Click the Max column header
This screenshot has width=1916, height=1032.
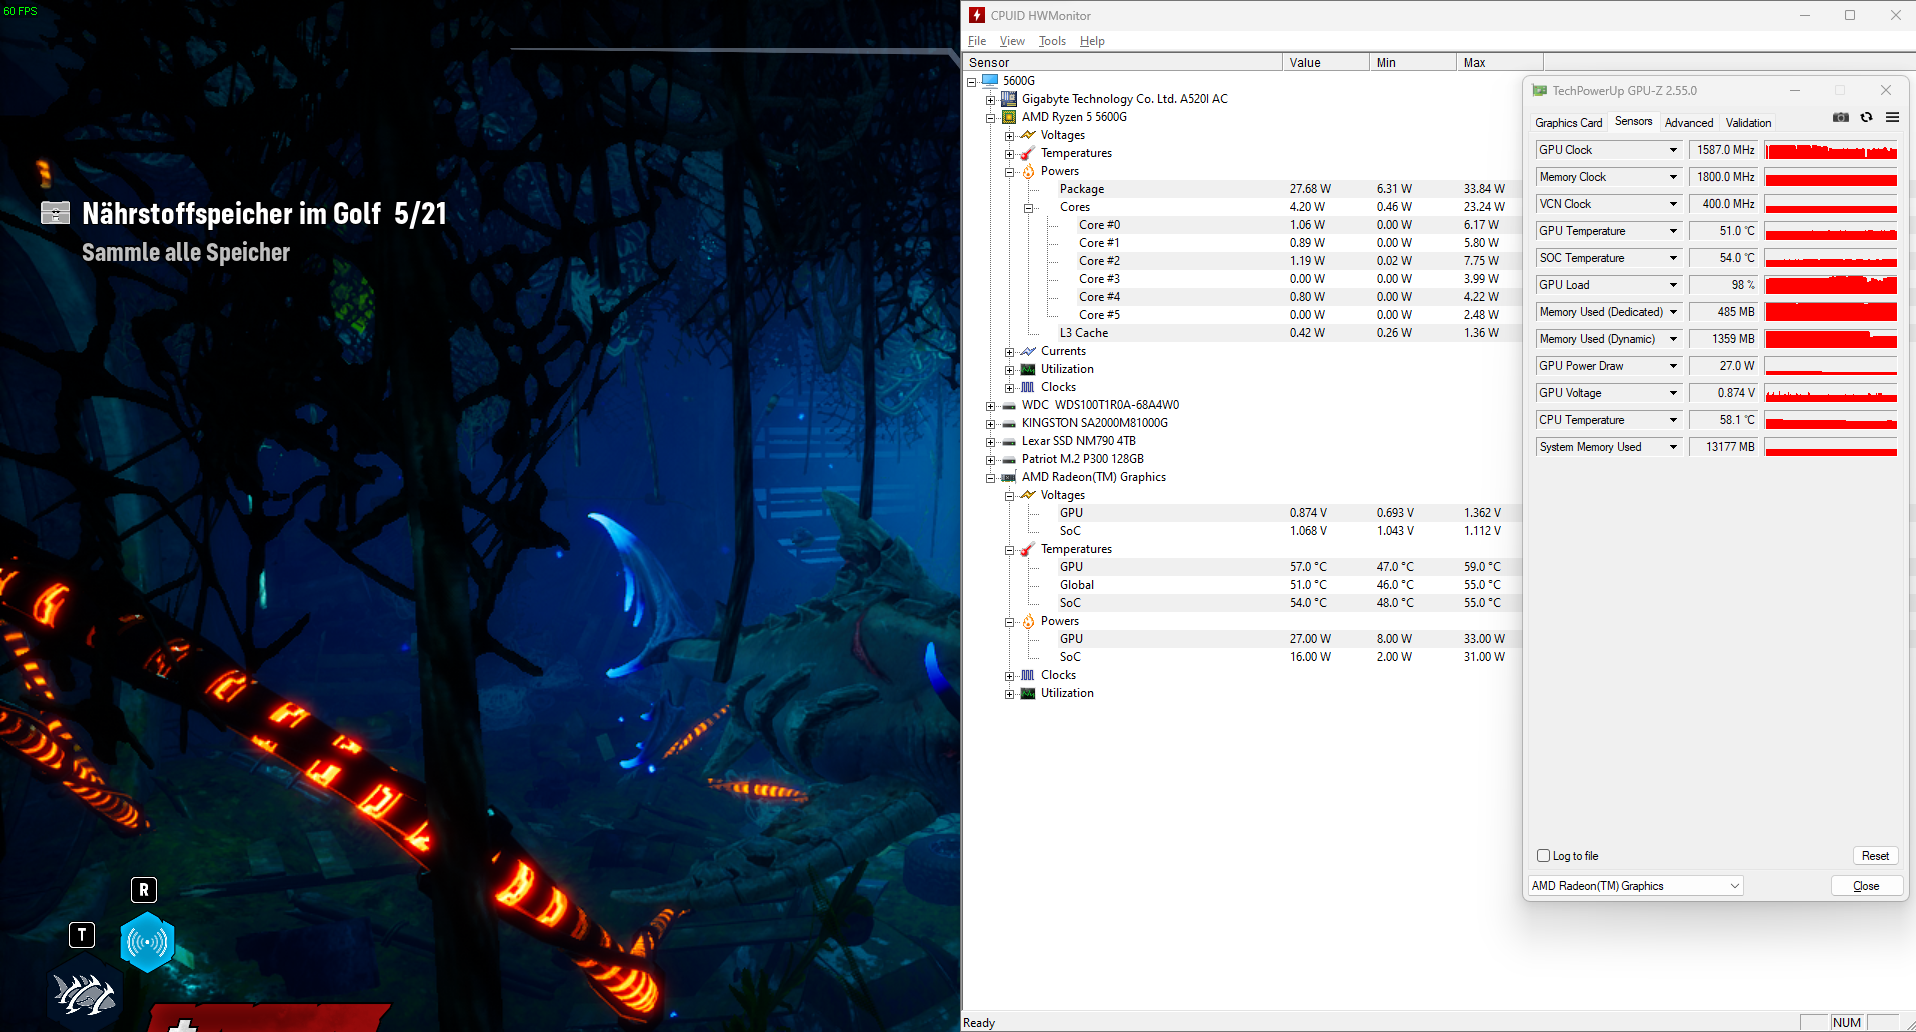coord(1500,62)
